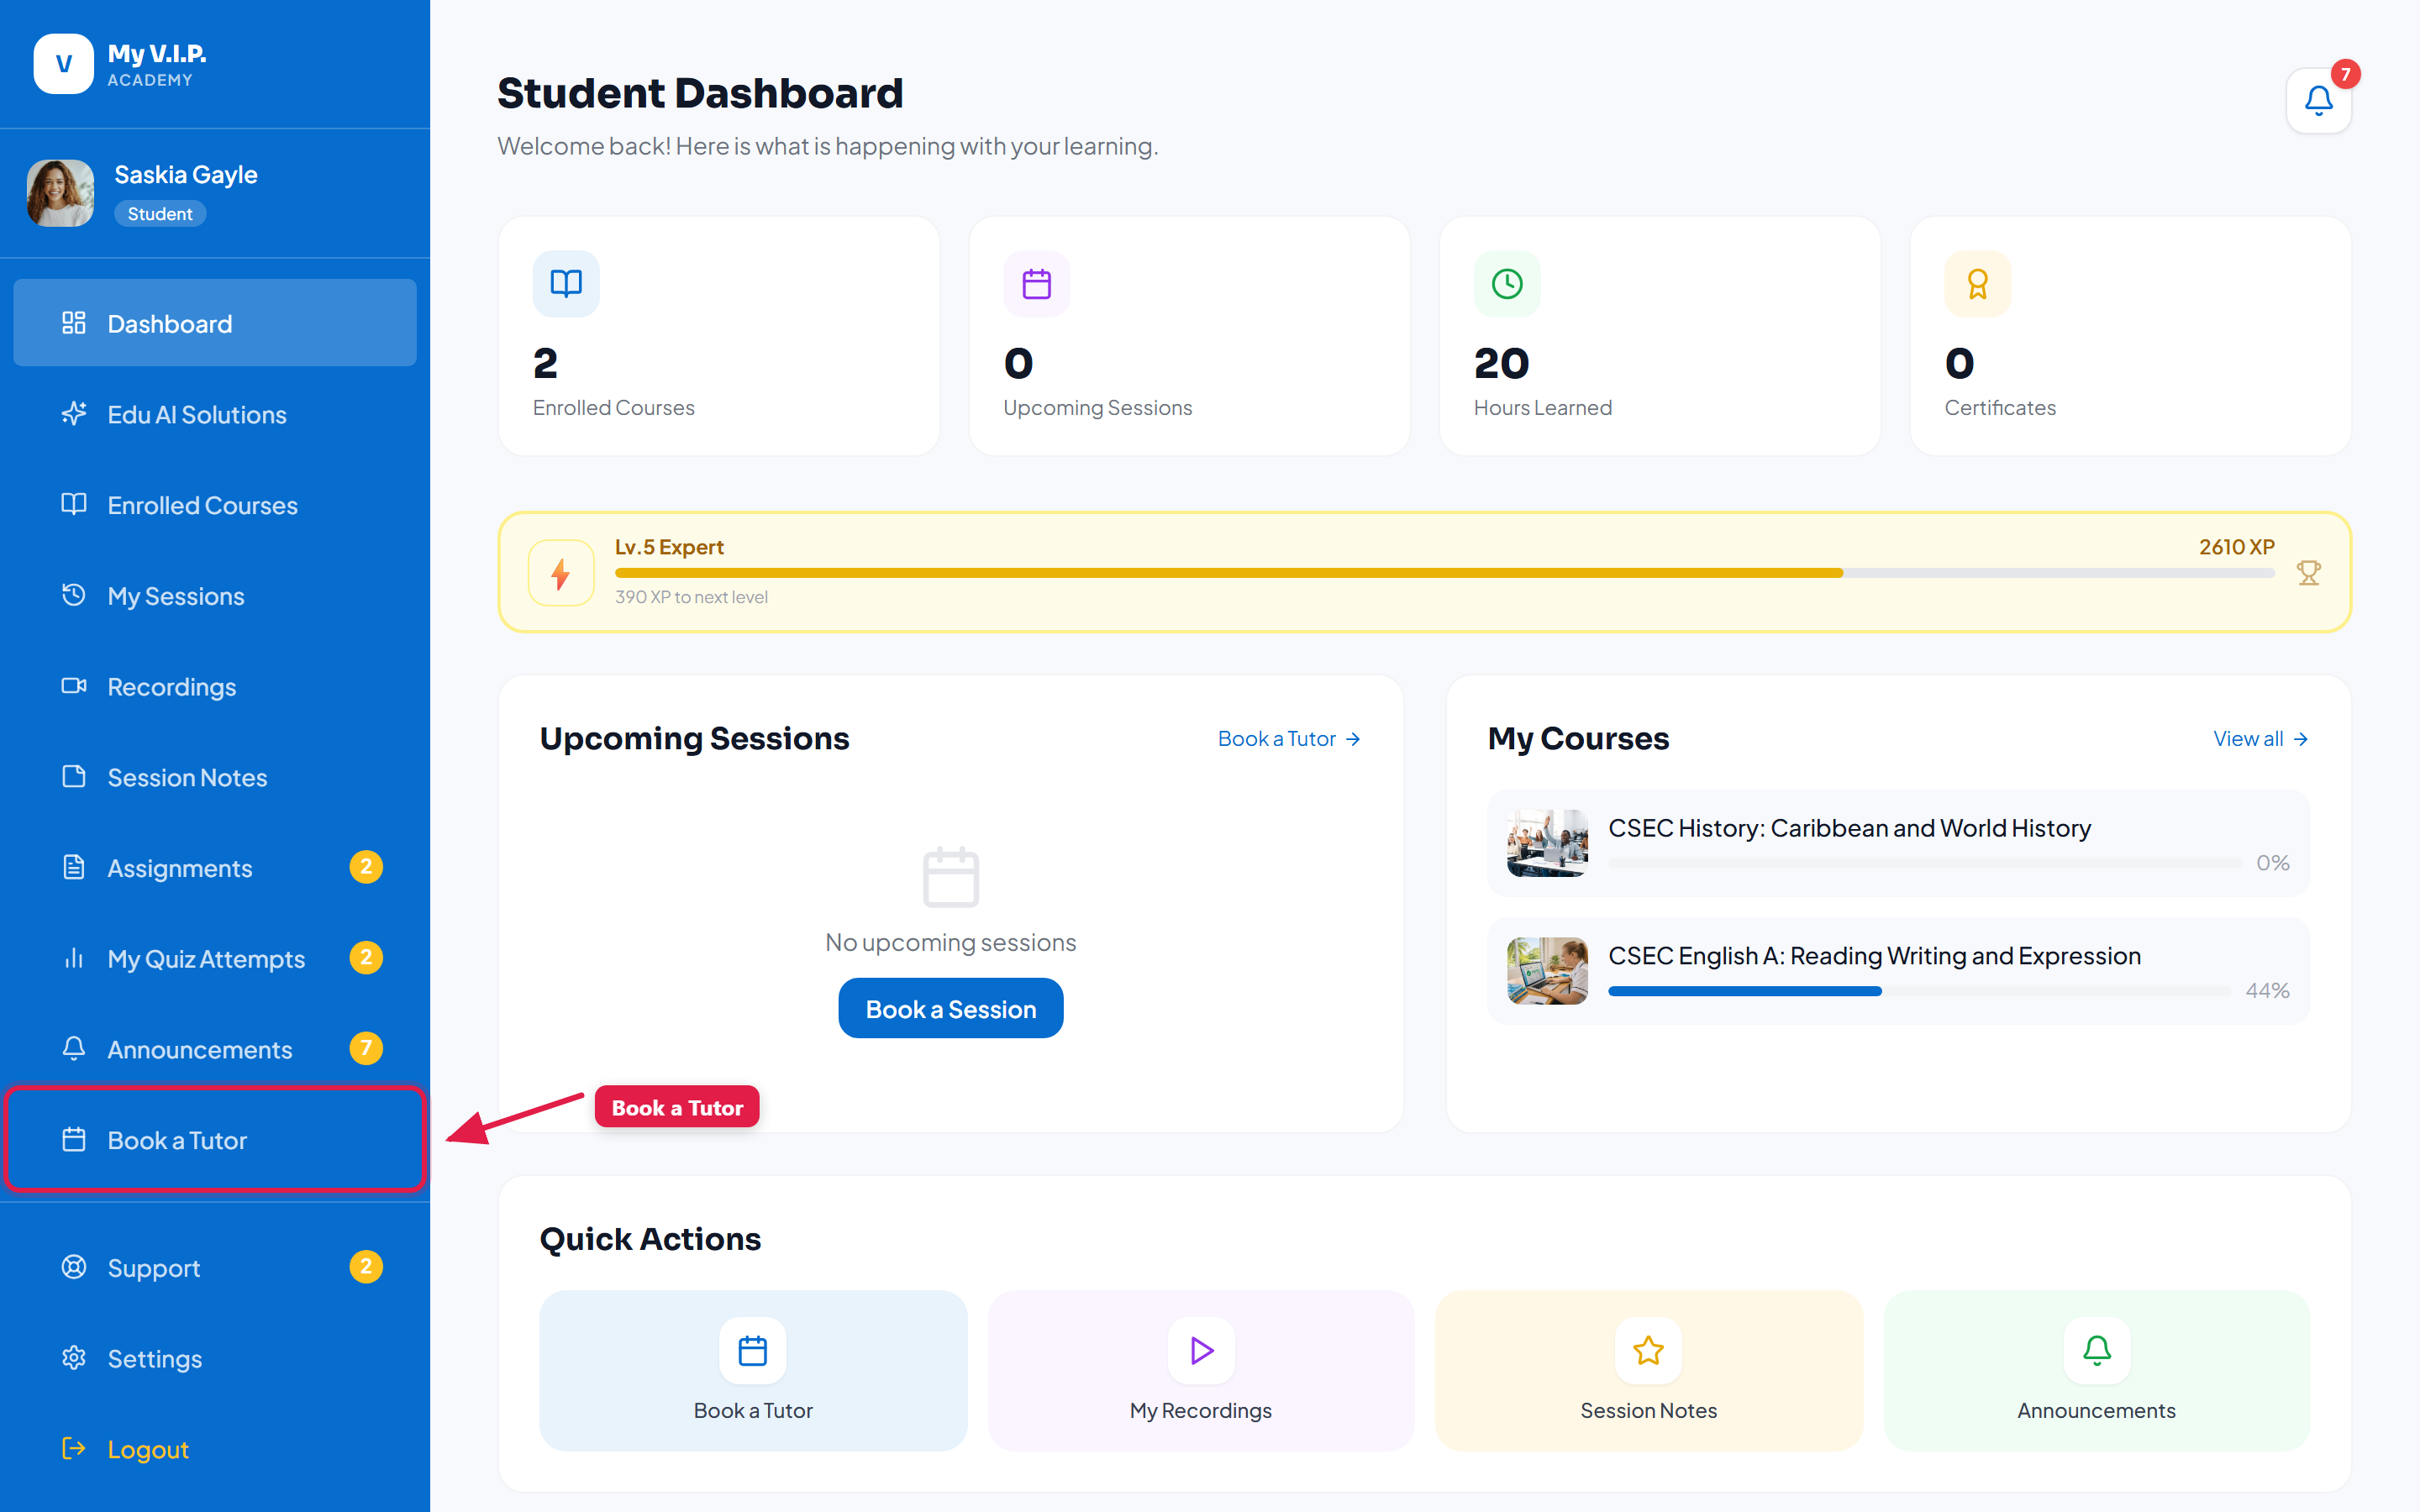Click the XP level progress bar
This screenshot has height=1512, width=2420.
(1445, 573)
